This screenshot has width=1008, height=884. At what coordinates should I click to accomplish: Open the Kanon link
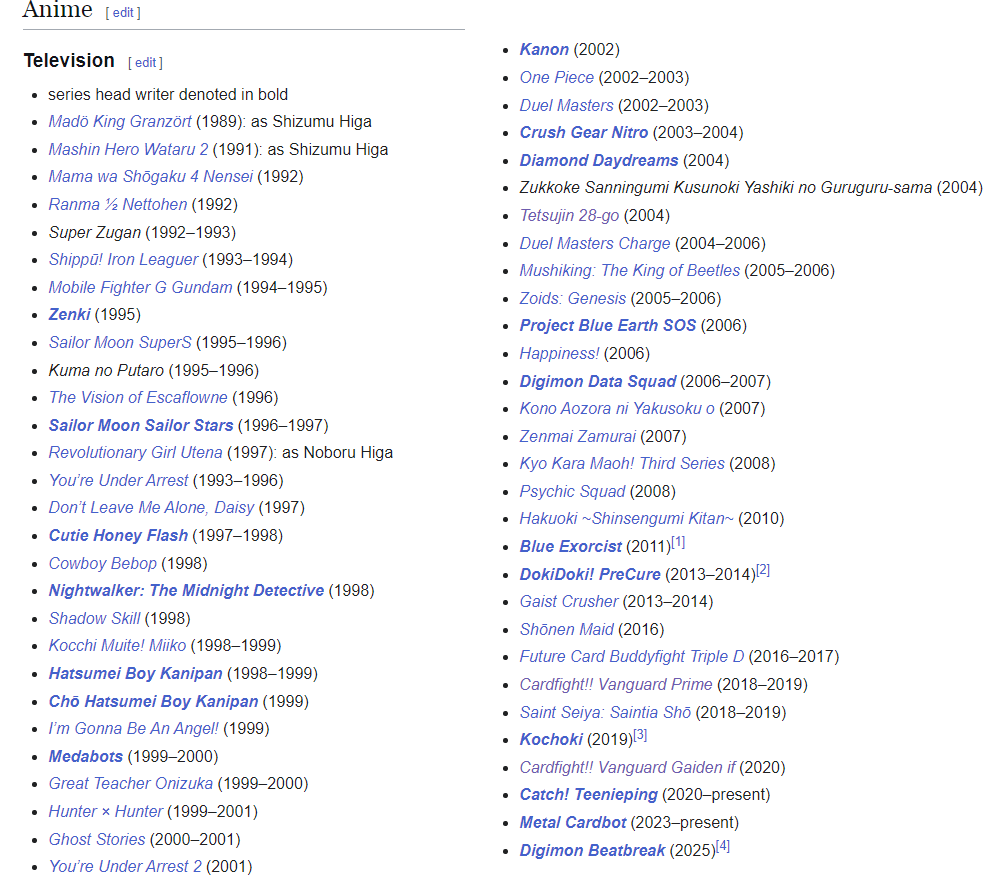point(544,50)
